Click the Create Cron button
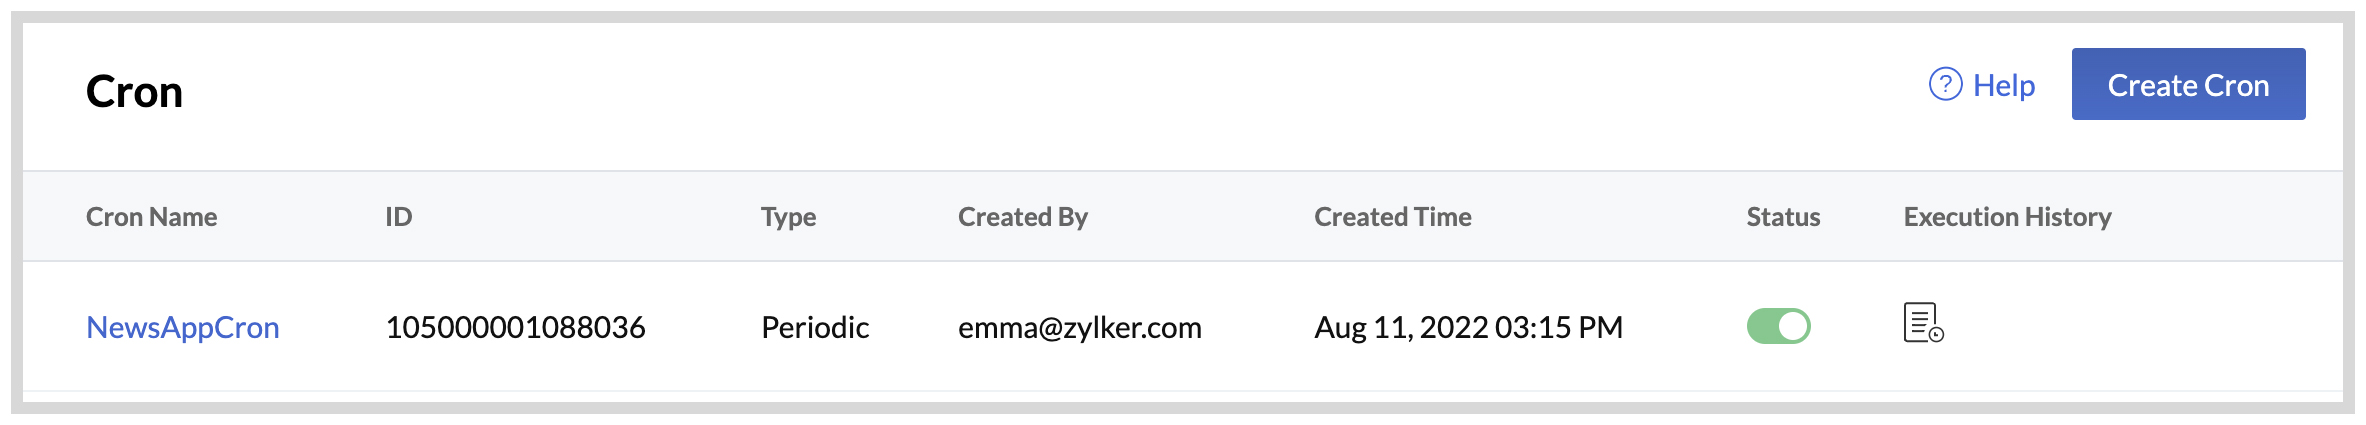The height and width of the screenshot is (425, 2366). (2188, 85)
